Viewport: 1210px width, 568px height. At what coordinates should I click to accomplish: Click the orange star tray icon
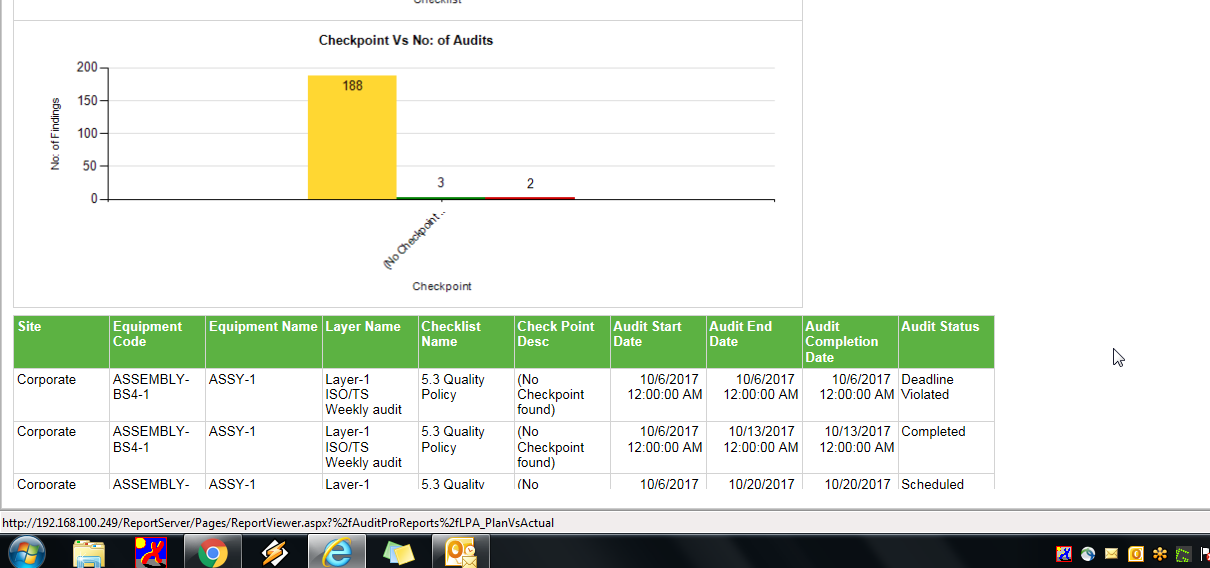click(x=1160, y=553)
